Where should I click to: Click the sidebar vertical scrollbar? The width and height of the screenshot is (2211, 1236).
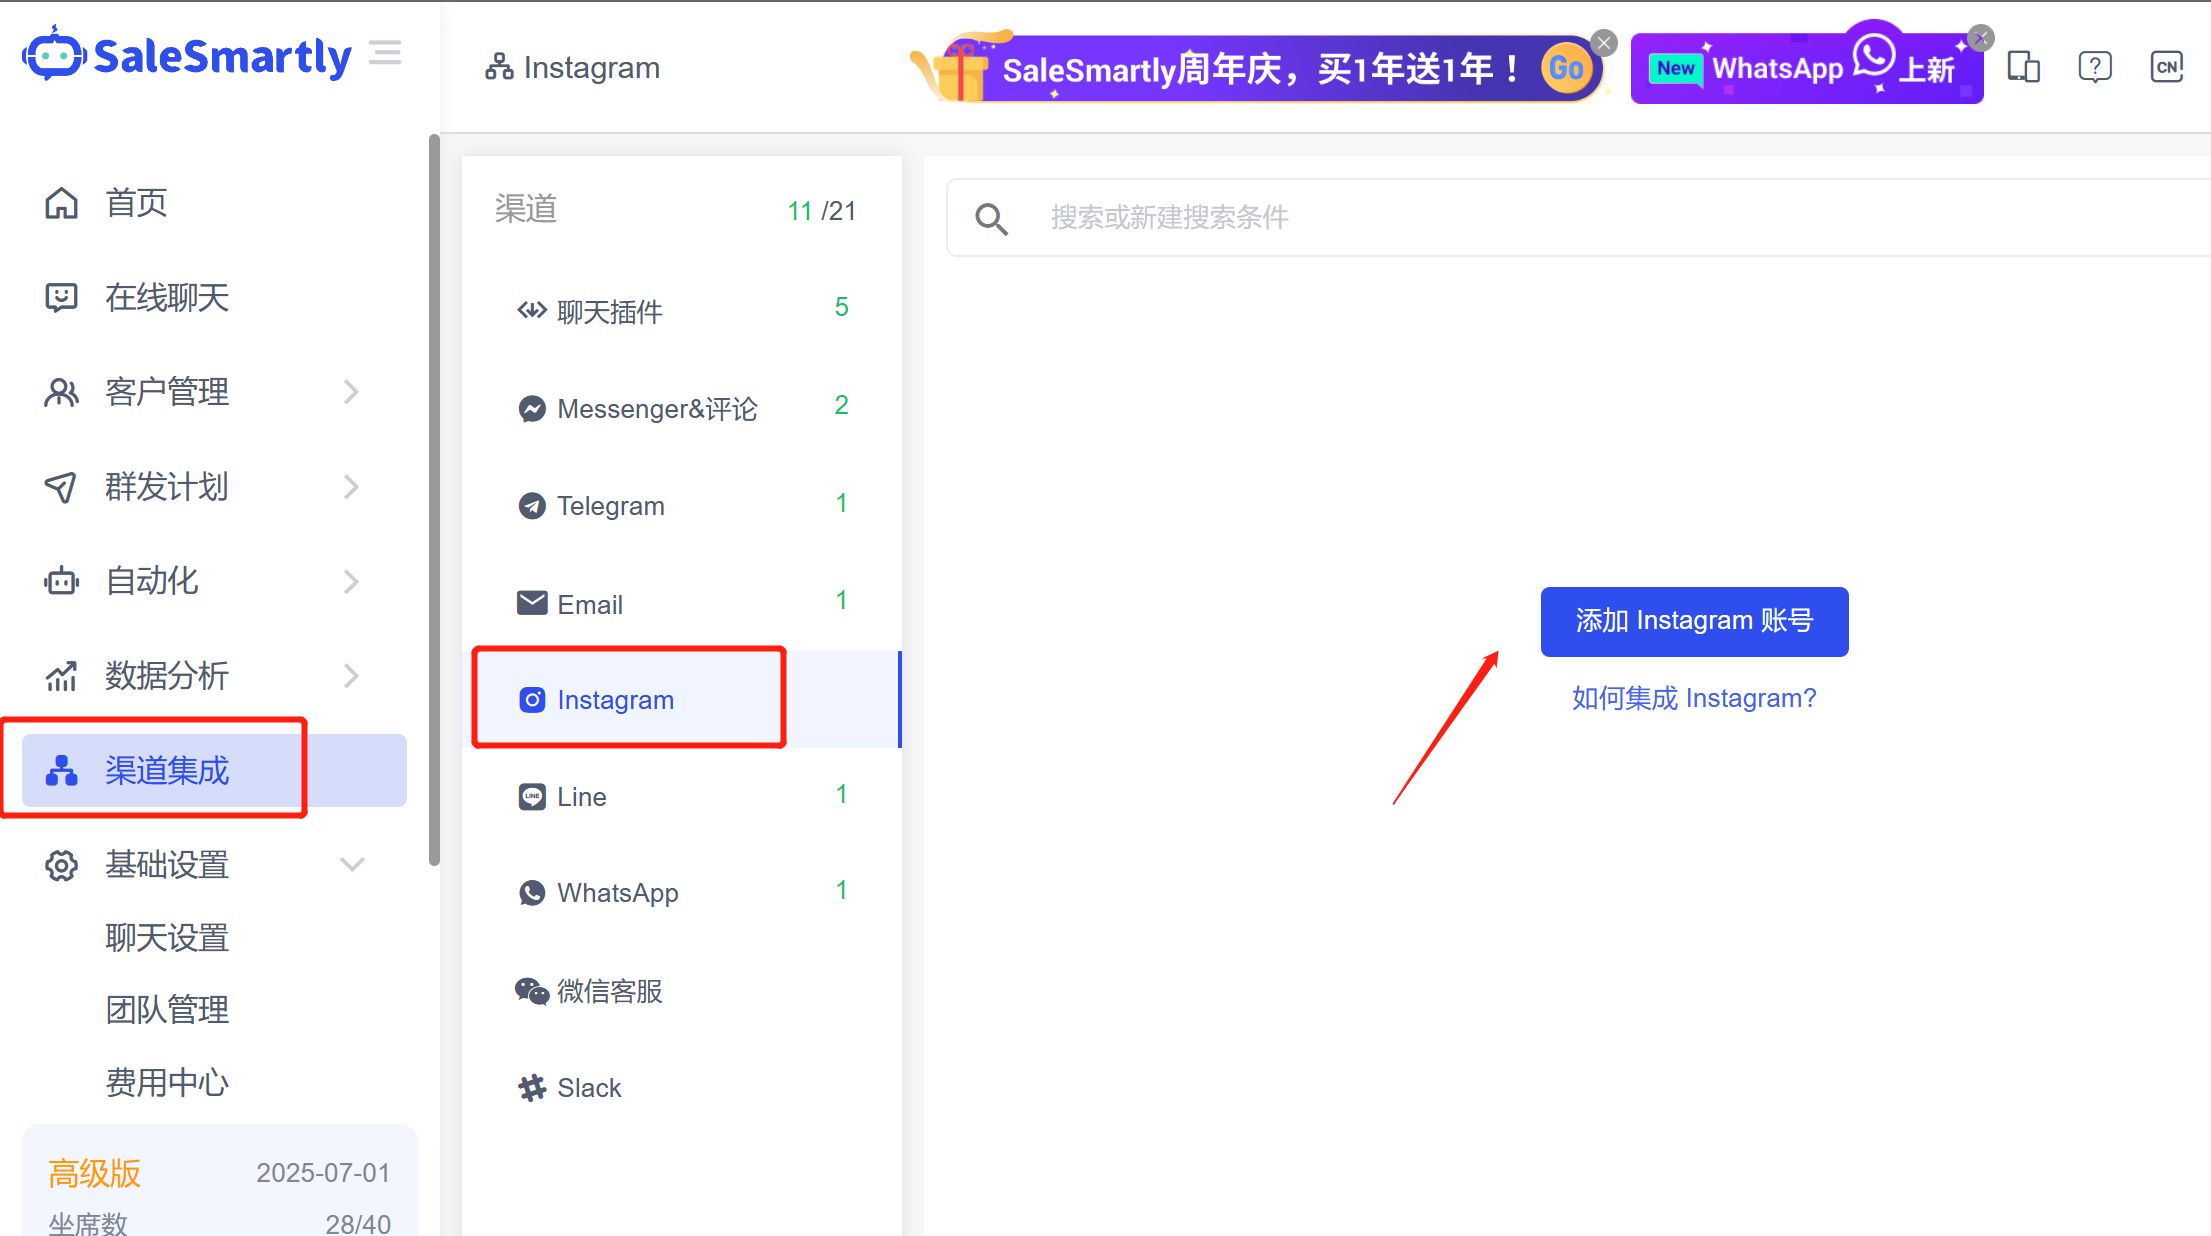(x=434, y=500)
